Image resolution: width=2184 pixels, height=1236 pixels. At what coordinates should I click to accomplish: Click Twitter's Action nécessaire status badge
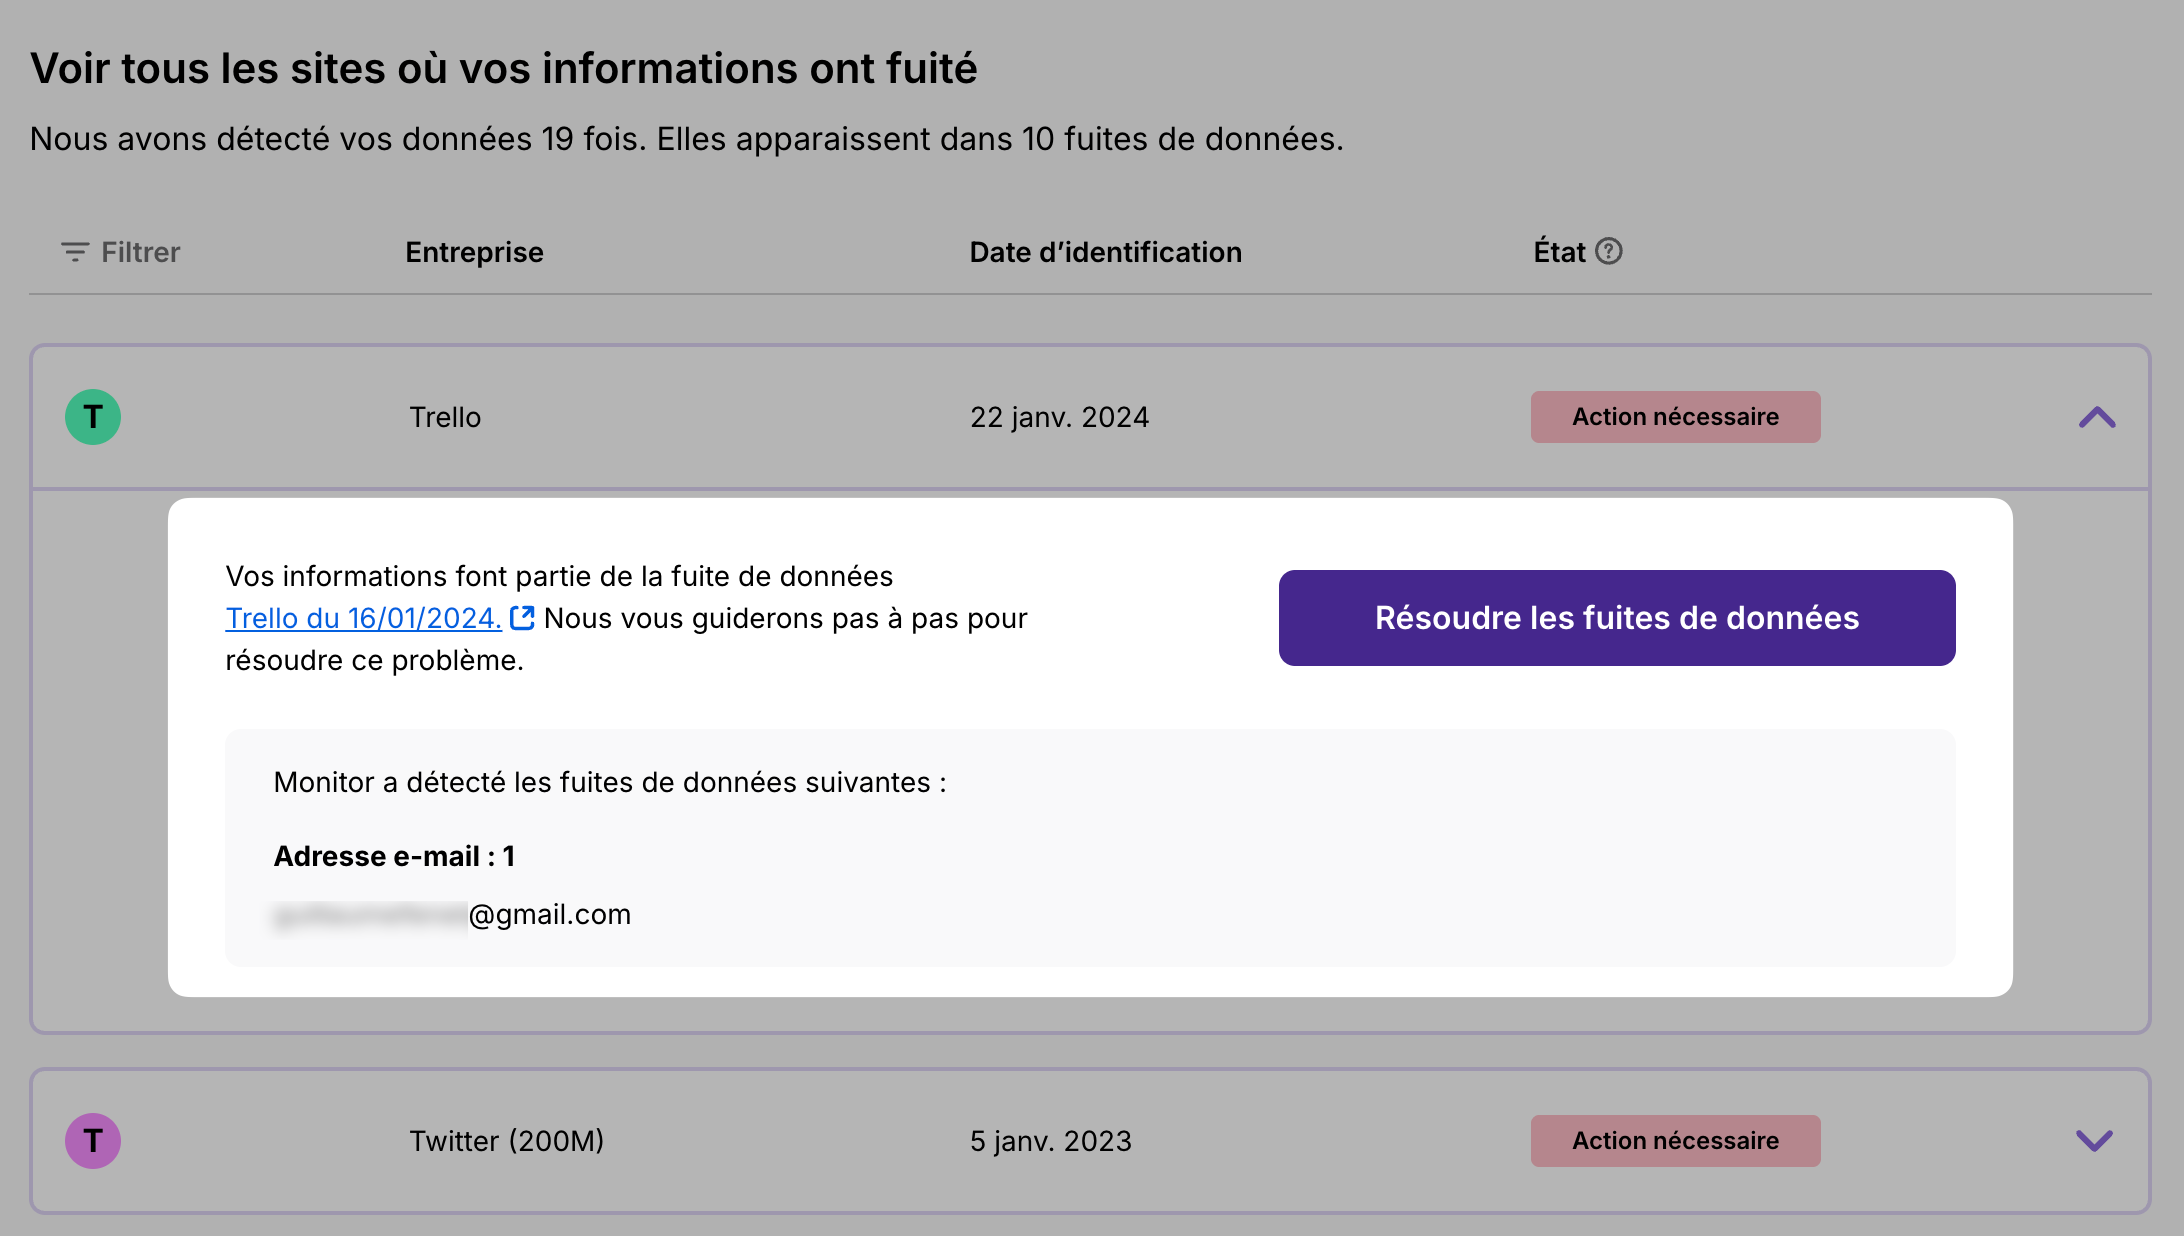pyautogui.click(x=1675, y=1141)
